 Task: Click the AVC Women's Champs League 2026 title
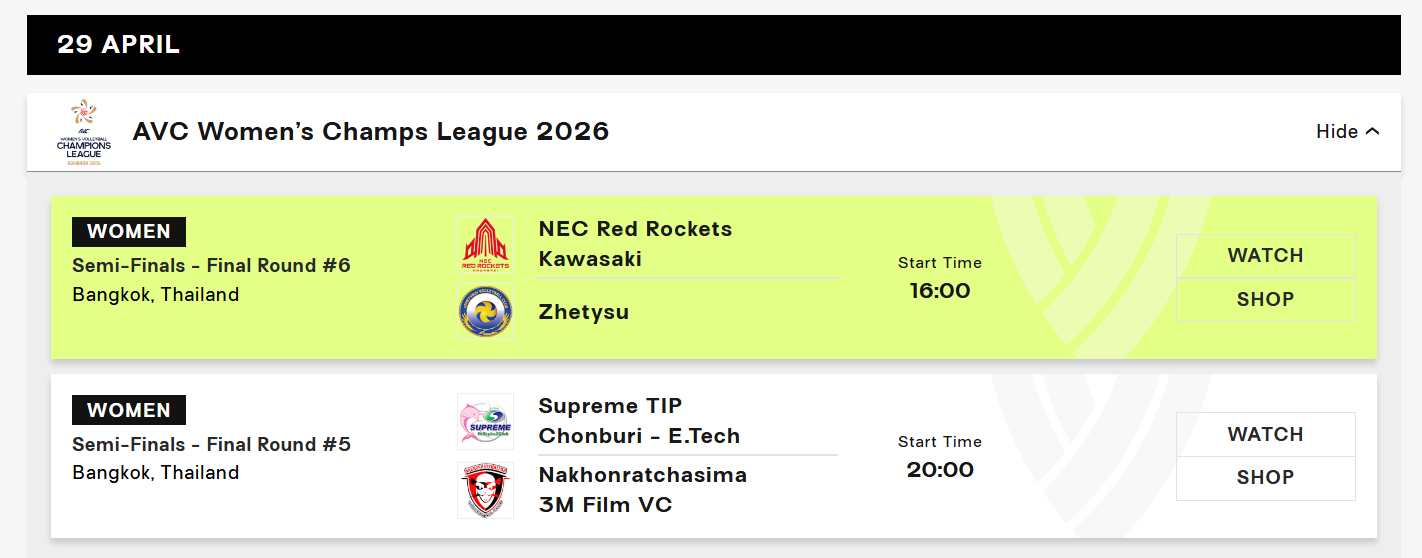(x=371, y=132)
